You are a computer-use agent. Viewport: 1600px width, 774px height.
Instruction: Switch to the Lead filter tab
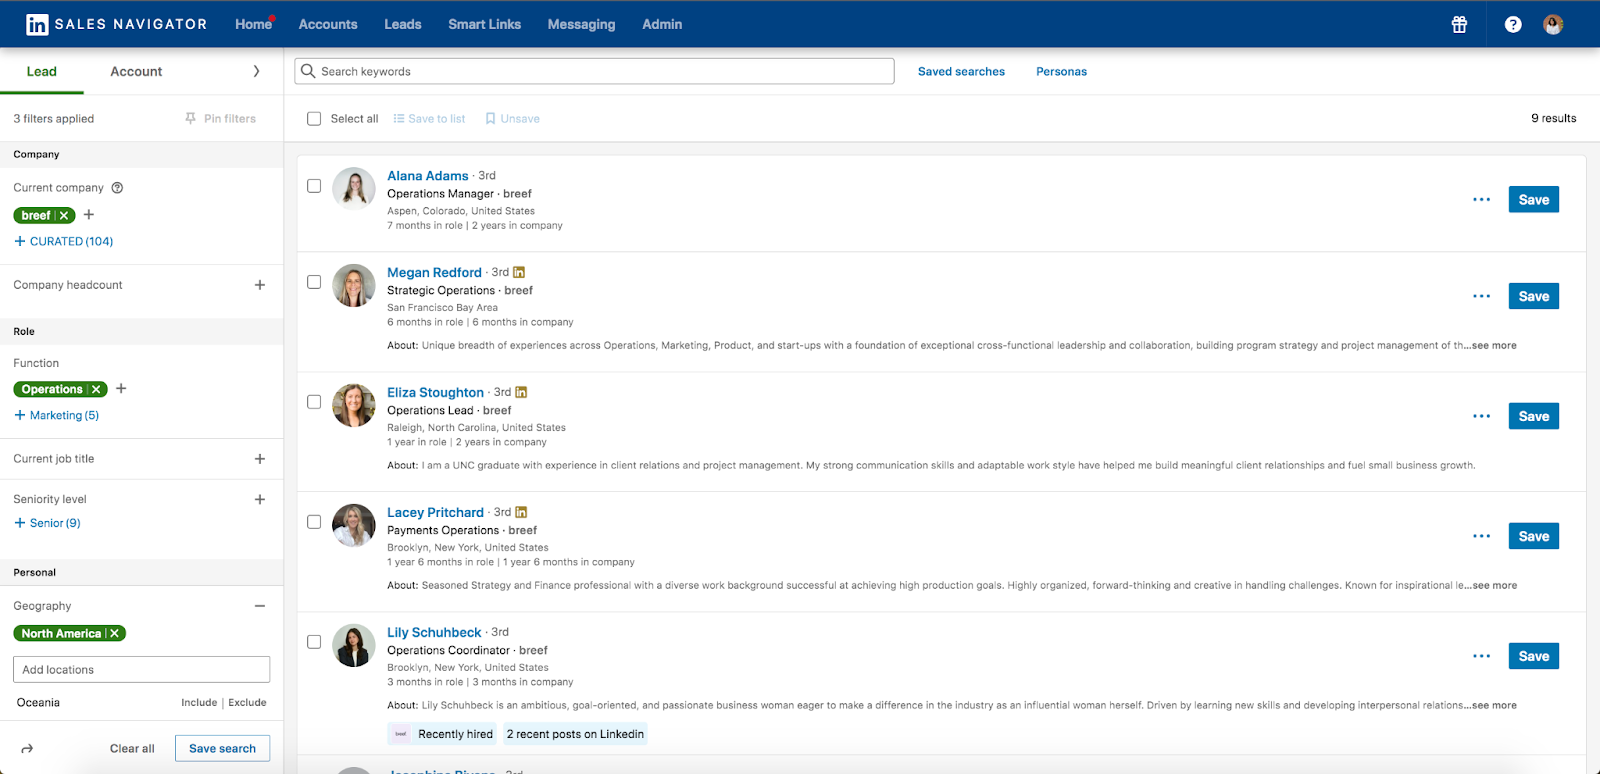point(42,71)
